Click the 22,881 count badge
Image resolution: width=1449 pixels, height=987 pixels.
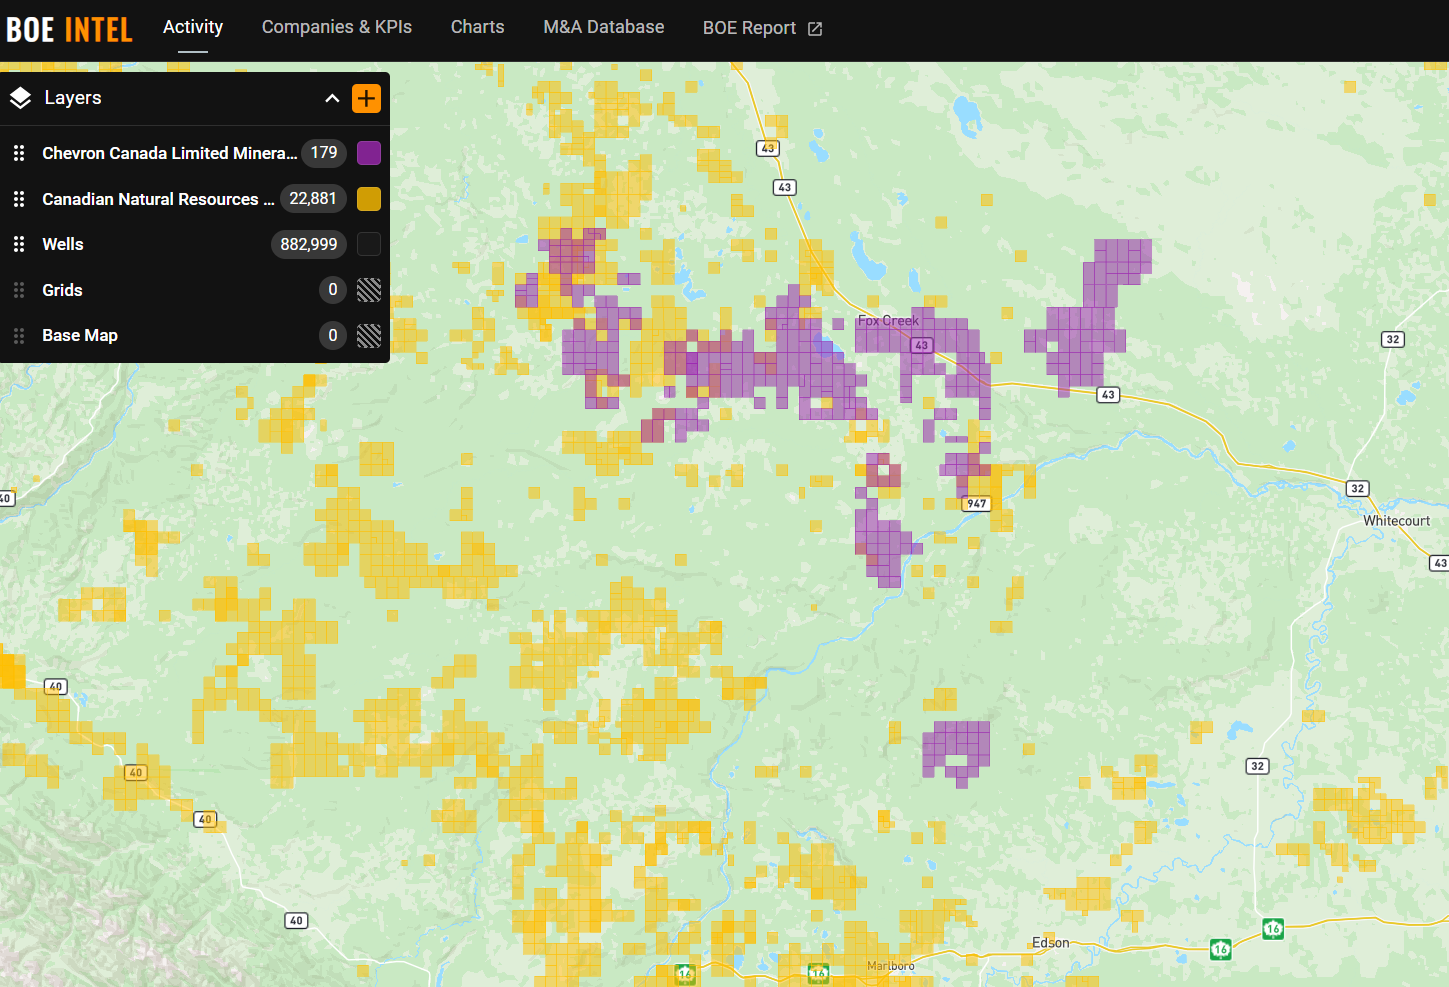313,199
